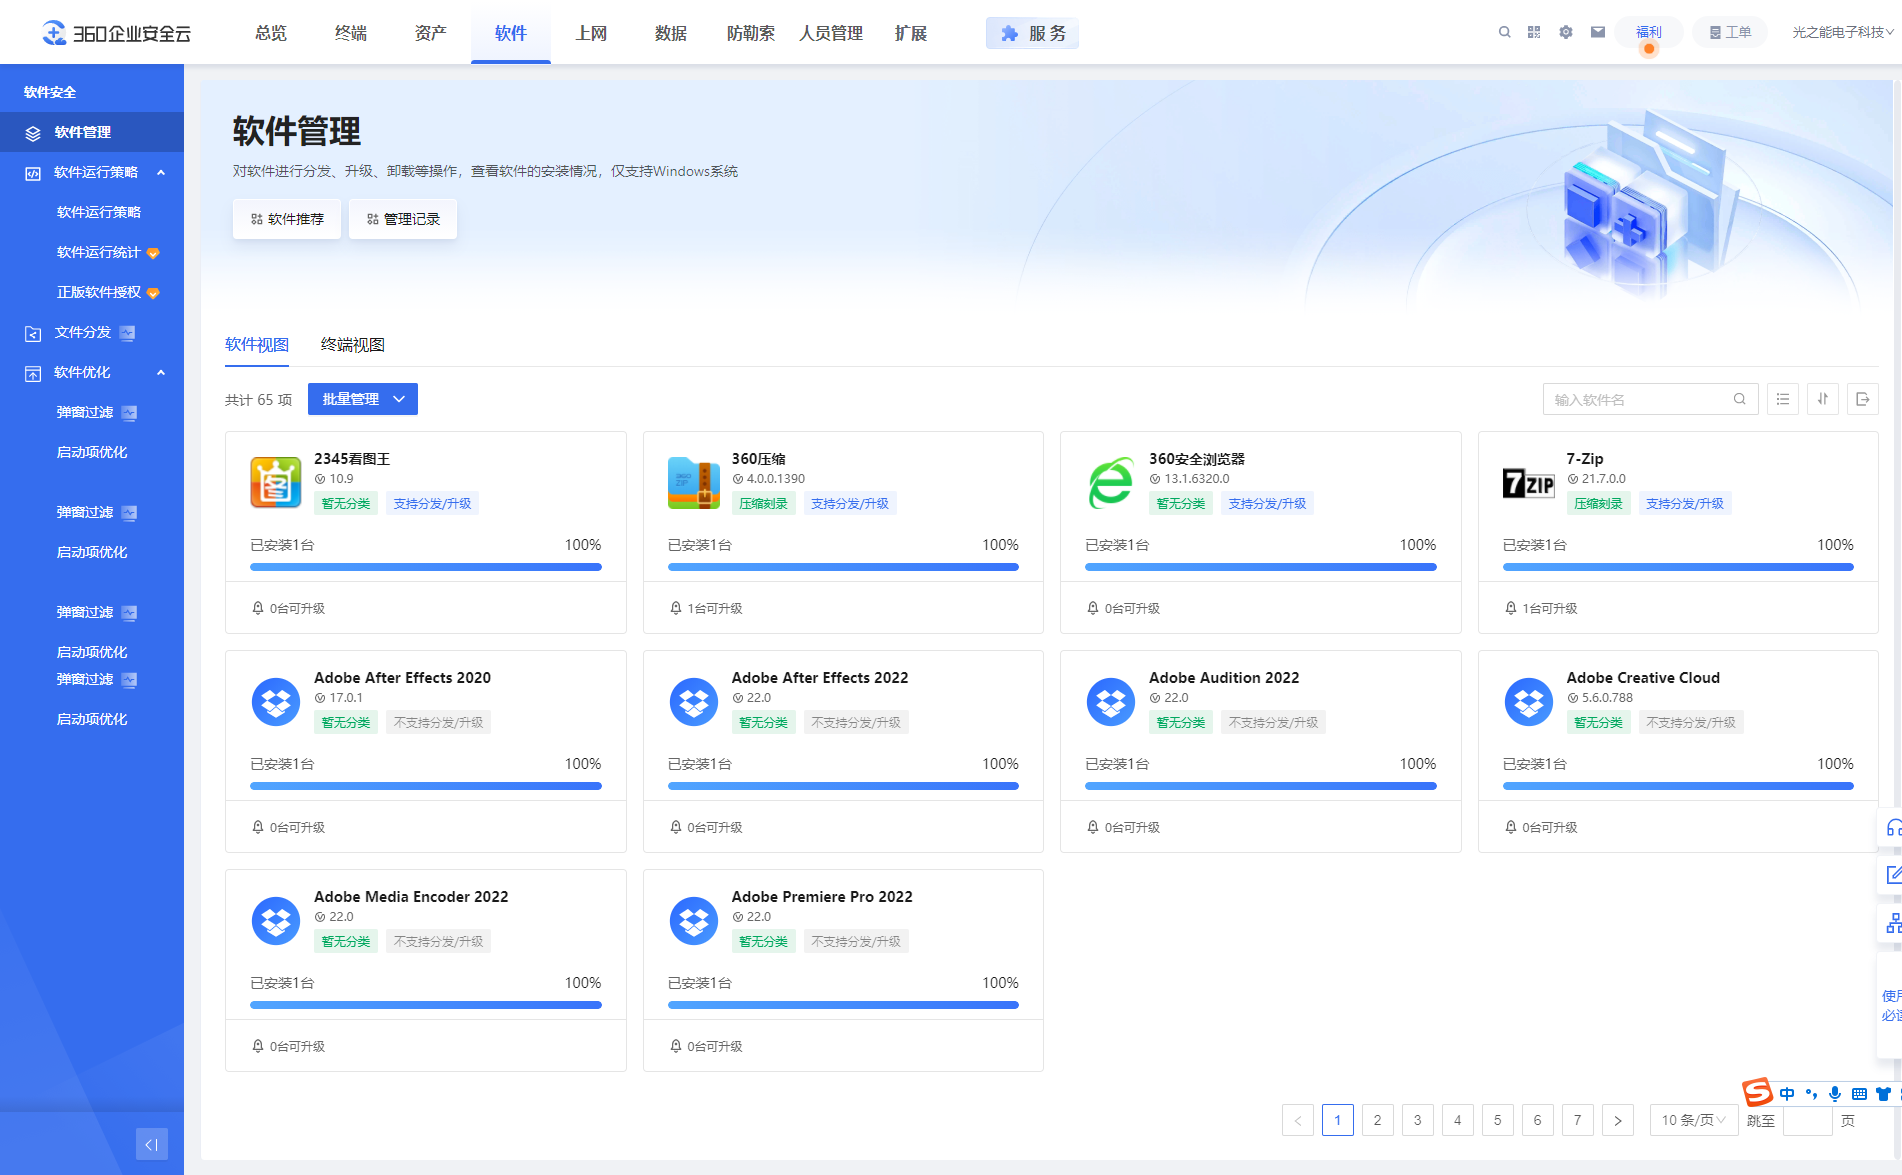Open the mail messages icon in header
The width and height of the screenshot is (1902, 1175).
click(x=1598, y=32)
